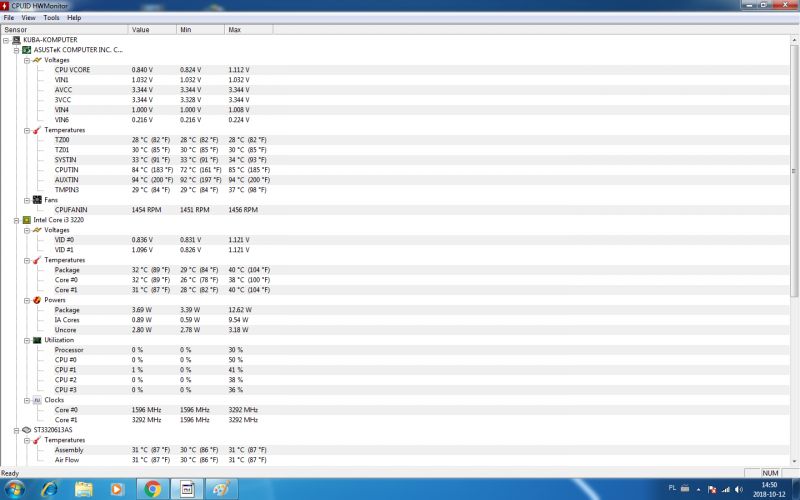Select the VID #0 row
The height and width of the screenshot is (500, 800).
pyautogui.click(x=395, y=240)
